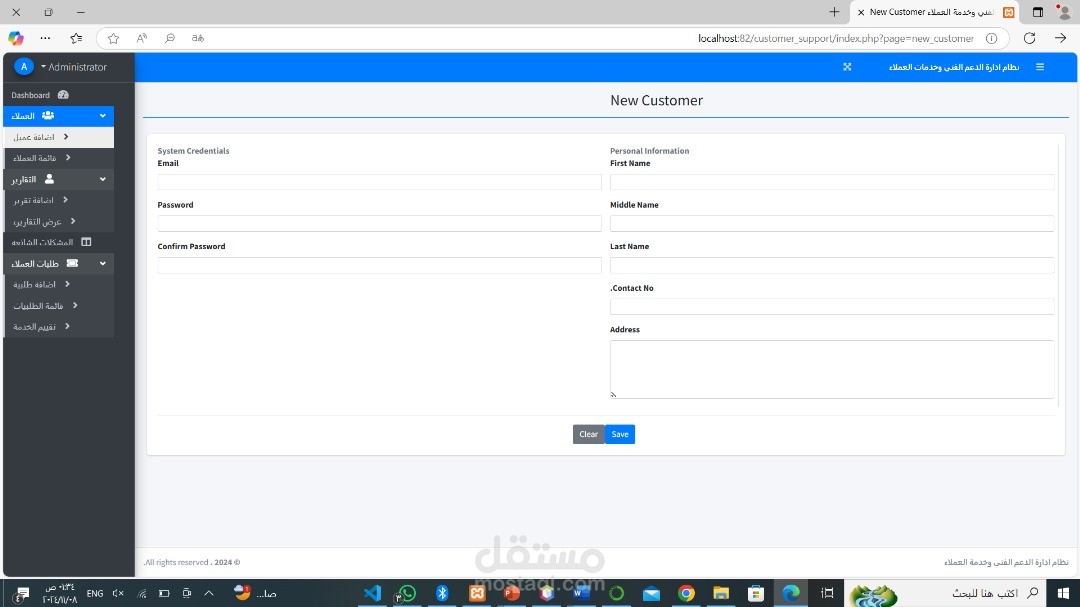Image resolution: width=1080 pixels, height=607 pixels.
Task: Refresh the page with the reload icon
Action: [x=1029, y=39]
